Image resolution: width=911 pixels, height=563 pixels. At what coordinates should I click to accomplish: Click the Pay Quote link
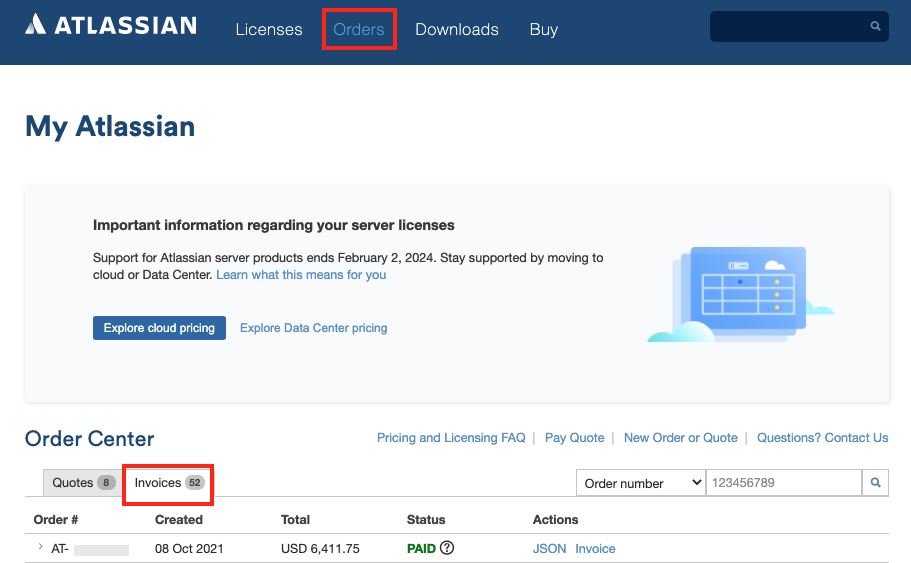tap(574, 438)
